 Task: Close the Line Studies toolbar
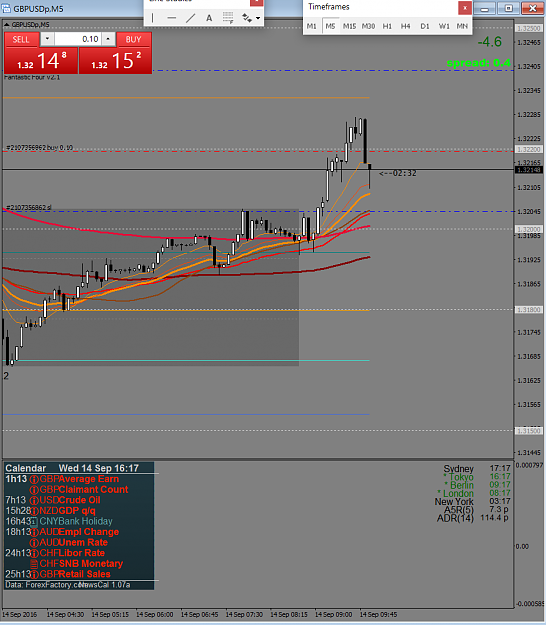pos(256,2)
